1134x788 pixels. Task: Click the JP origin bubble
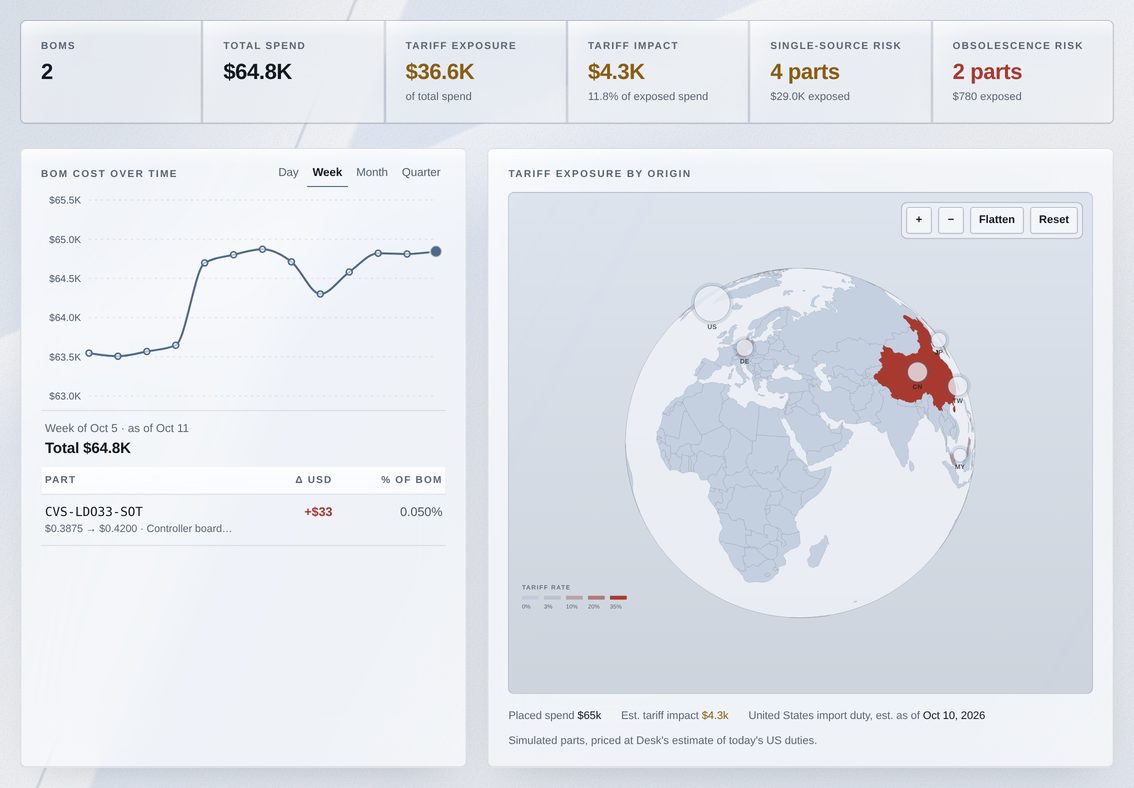[939, 340]
